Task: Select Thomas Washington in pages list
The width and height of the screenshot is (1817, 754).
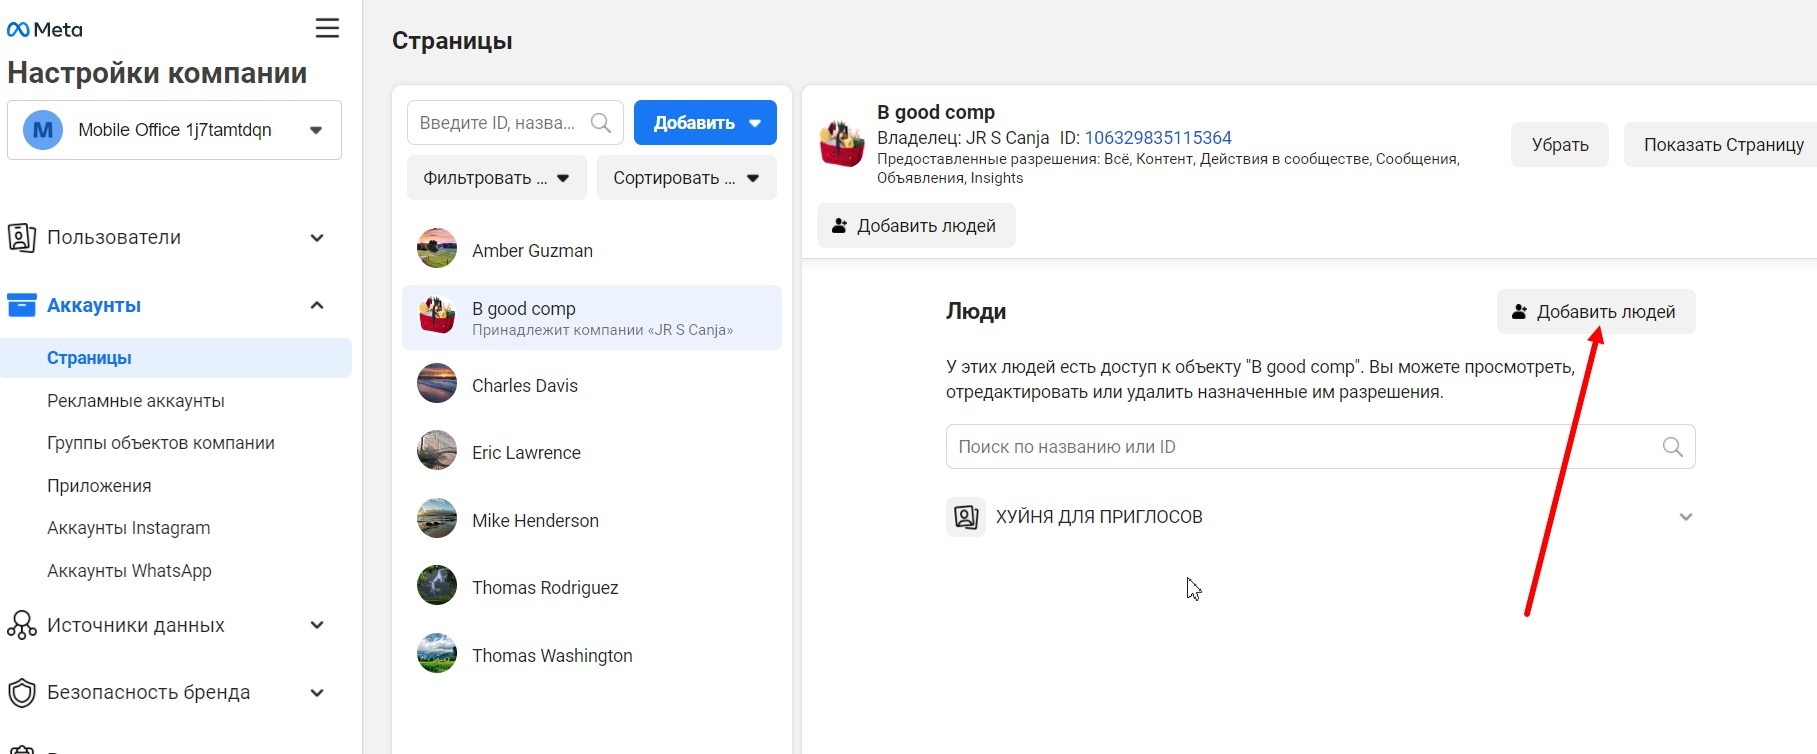Action: (x=592, y=655)
